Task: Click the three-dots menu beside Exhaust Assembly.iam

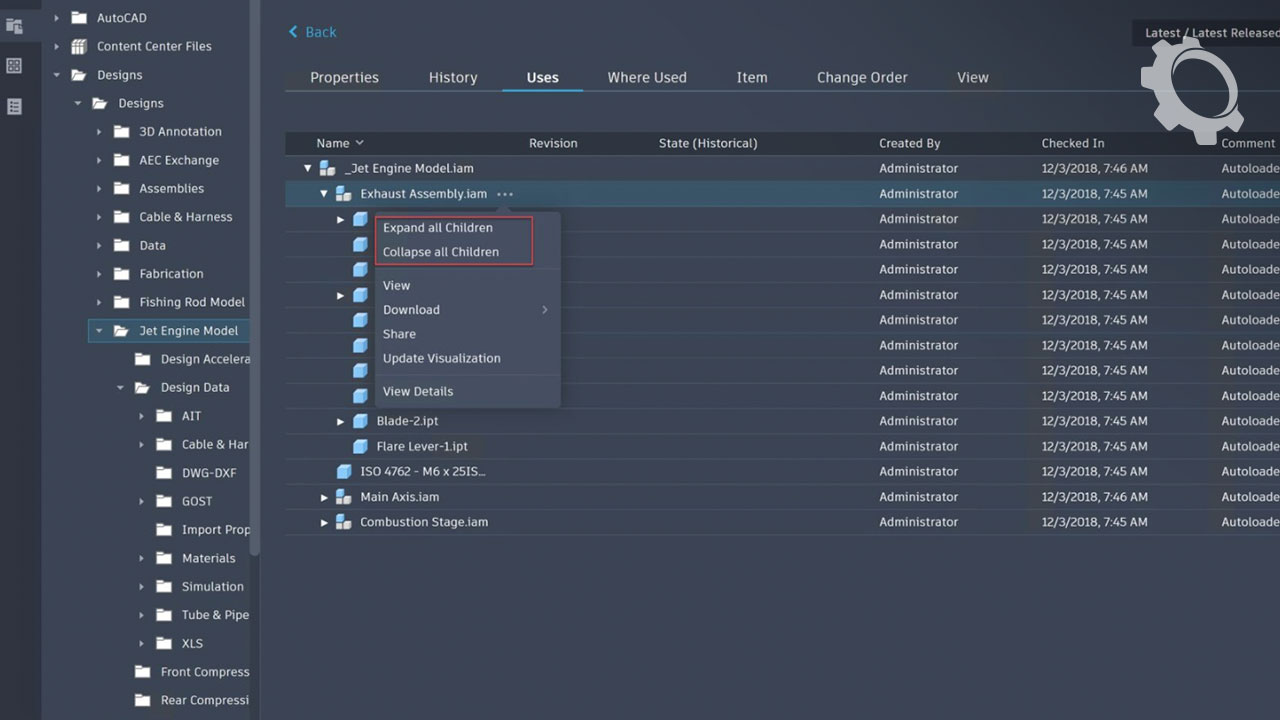Action: pyautogui.click(x=505, y=194)
